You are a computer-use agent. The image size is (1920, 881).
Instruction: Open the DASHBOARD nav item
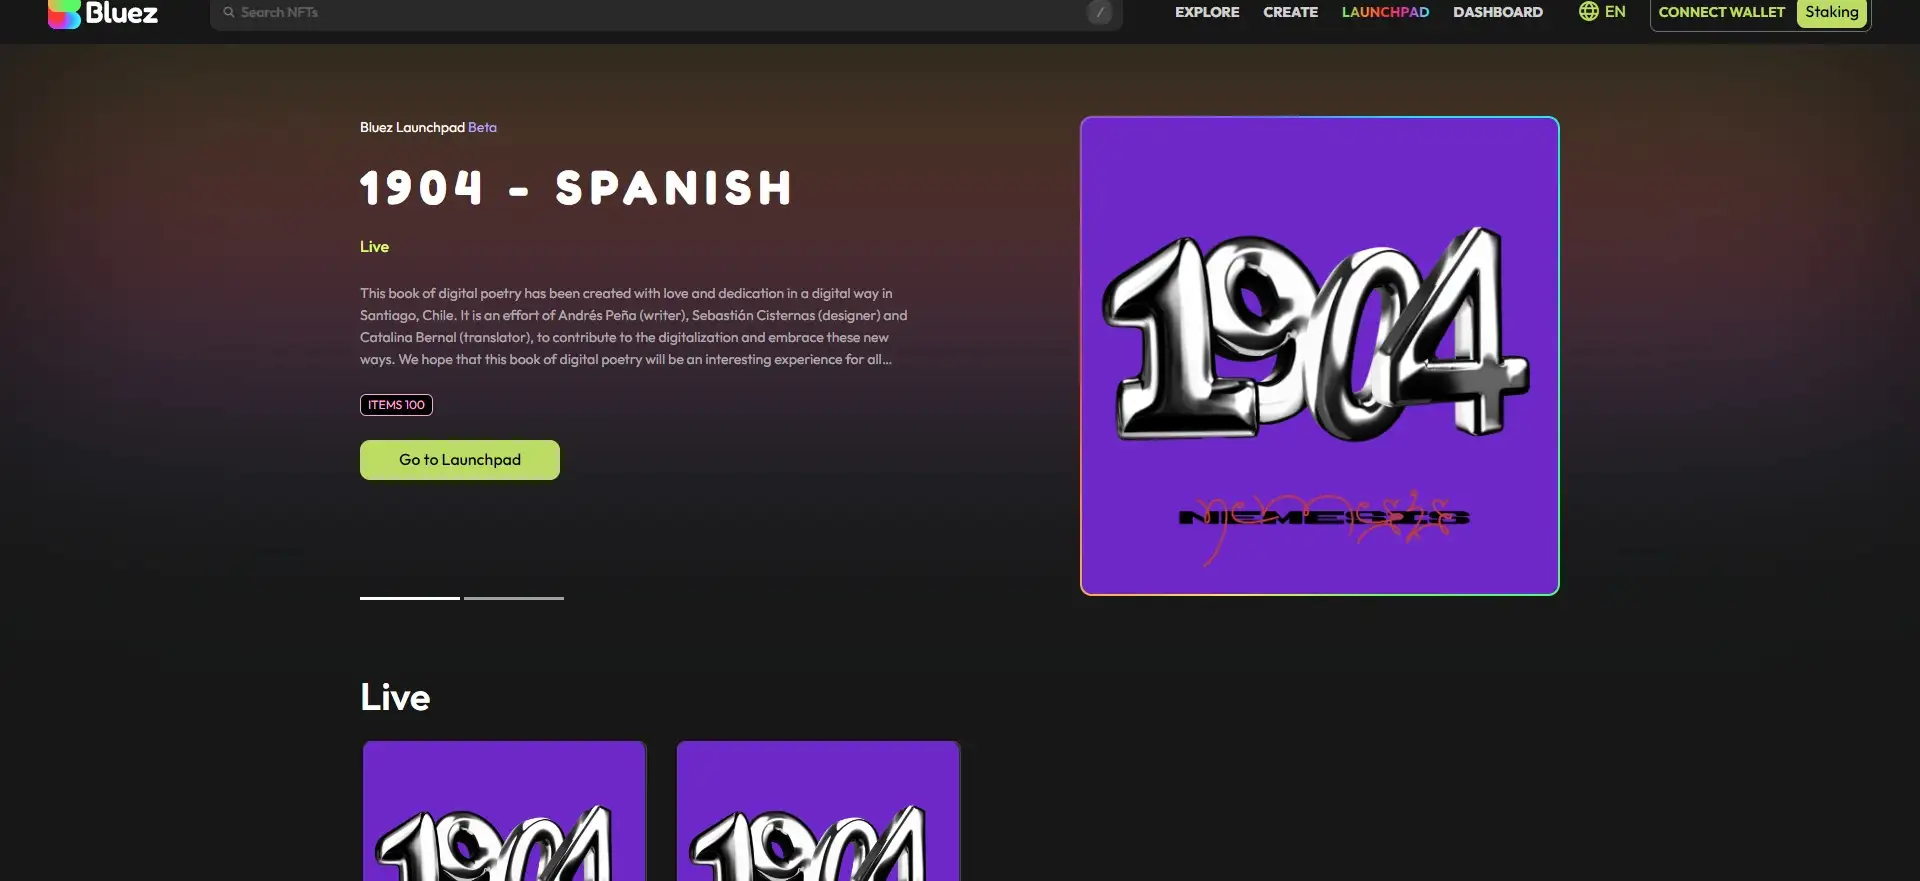click(x=1497, y=12)
